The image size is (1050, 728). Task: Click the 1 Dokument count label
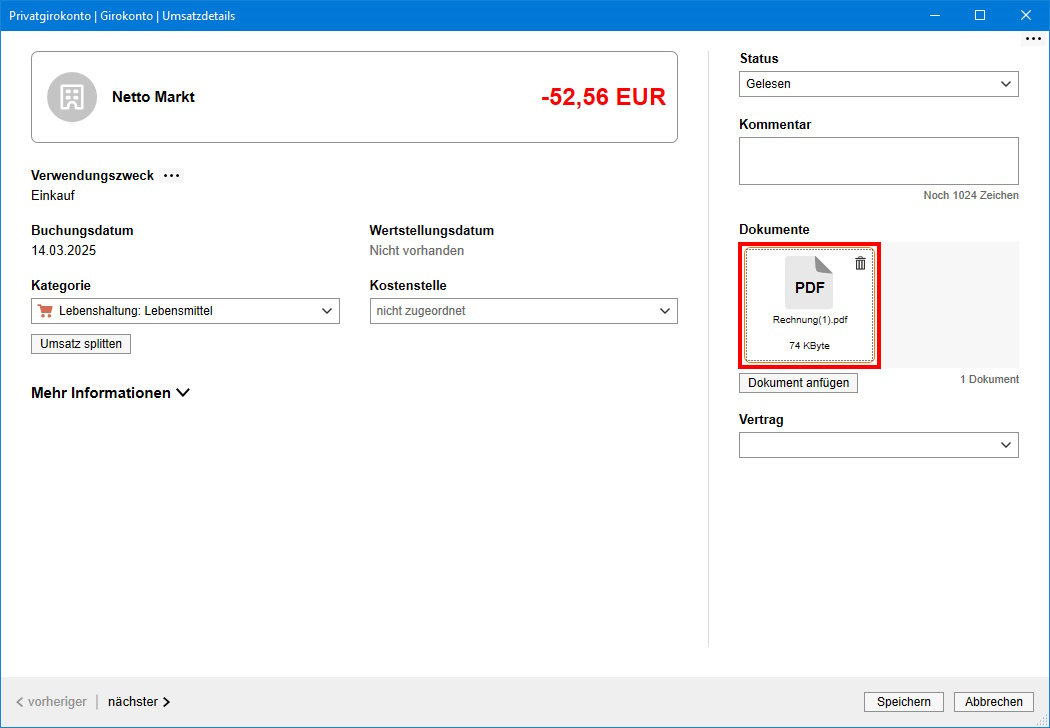pyautogui.click(x=989, y=379)
